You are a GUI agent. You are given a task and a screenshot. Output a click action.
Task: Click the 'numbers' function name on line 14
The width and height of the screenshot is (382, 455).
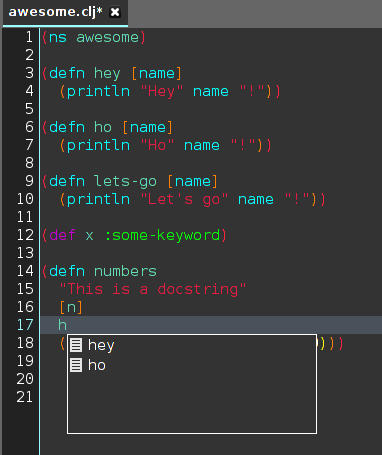click(x=125, y=271)
